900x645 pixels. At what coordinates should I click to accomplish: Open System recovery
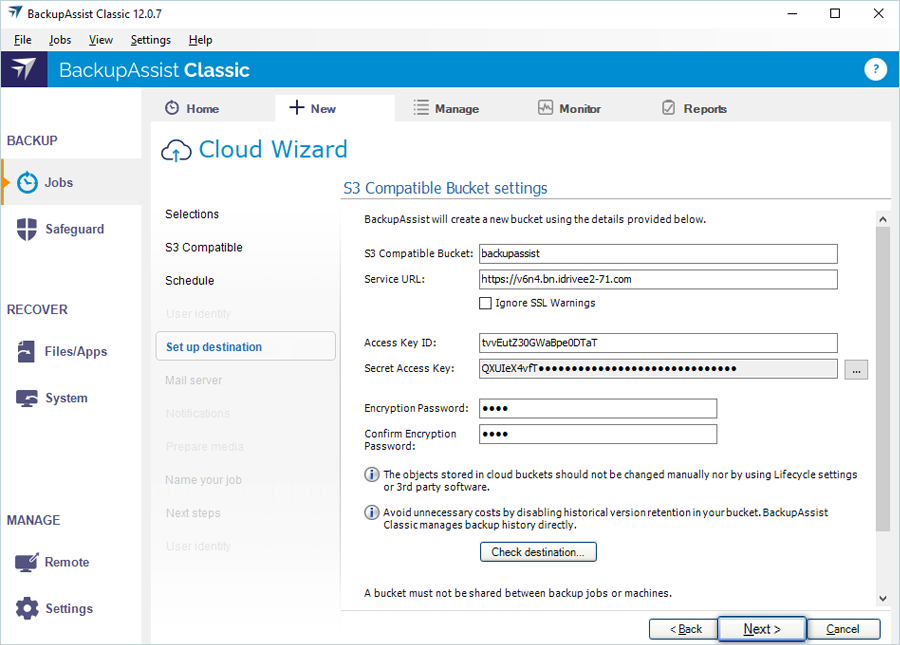point(53,398)
